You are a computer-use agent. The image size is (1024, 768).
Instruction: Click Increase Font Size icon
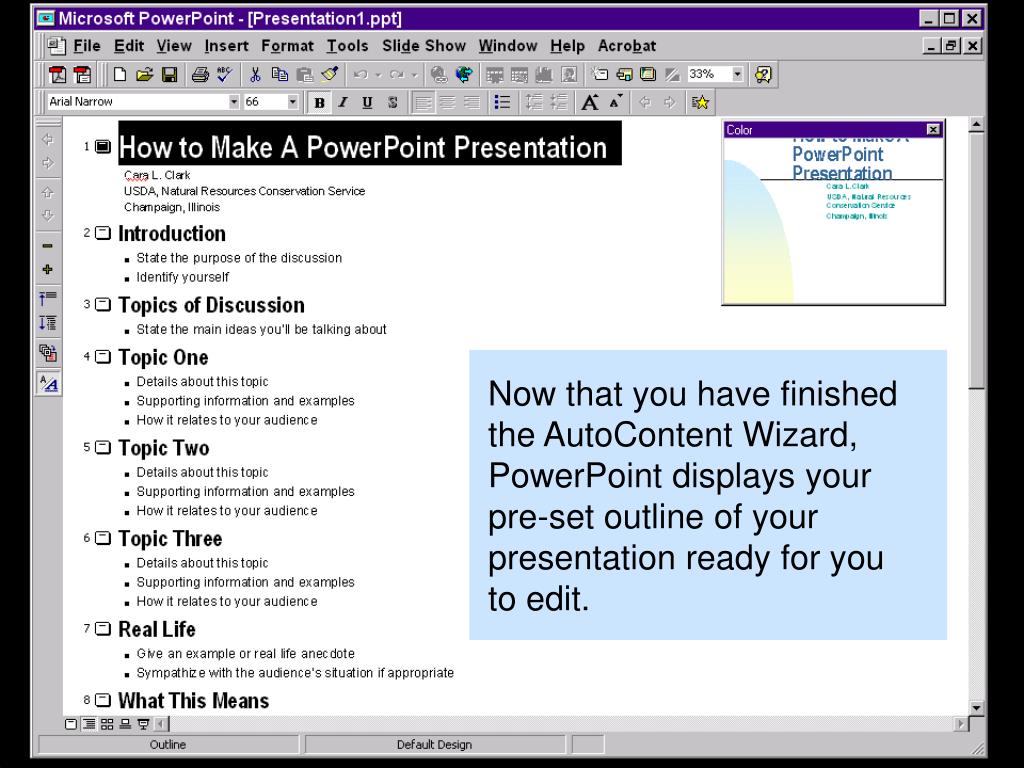point(590,102)
